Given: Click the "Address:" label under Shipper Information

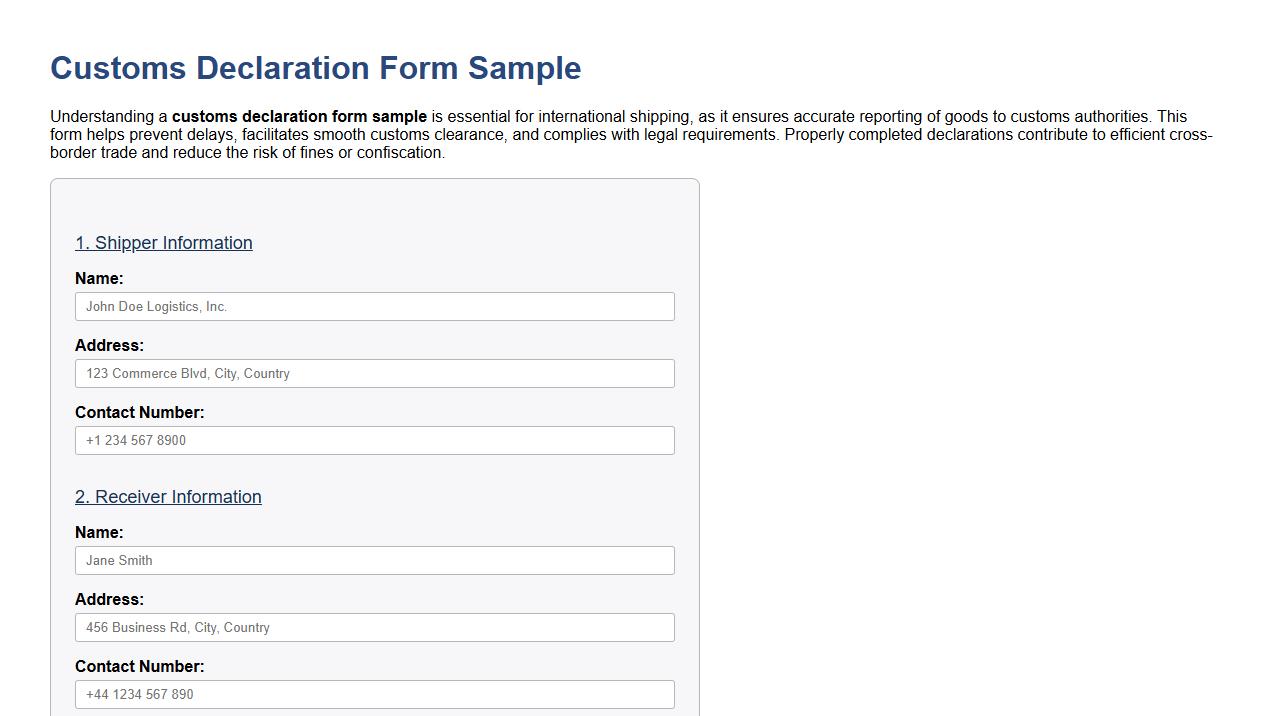Looking at the screenshot, I should [x=110, y=345].
